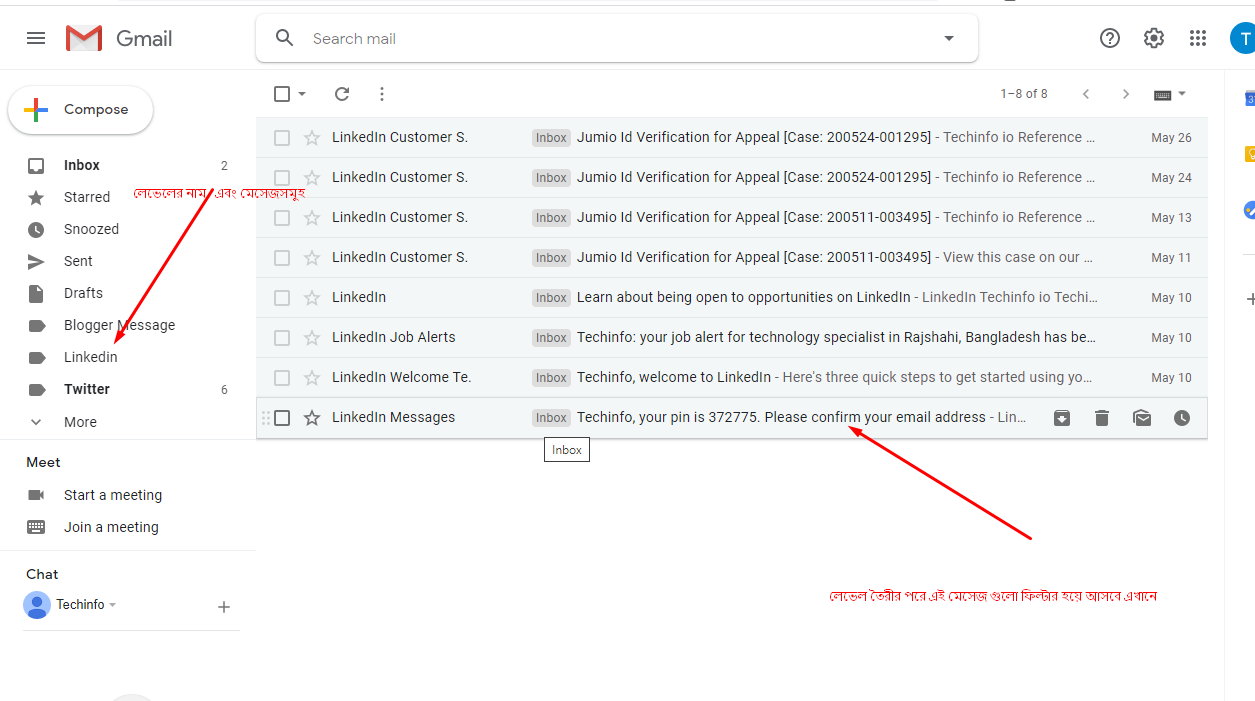Go to newer messages arrow
This screenshot has width=1255, height=701.
pyautogui.click(x=1086, y=94)
